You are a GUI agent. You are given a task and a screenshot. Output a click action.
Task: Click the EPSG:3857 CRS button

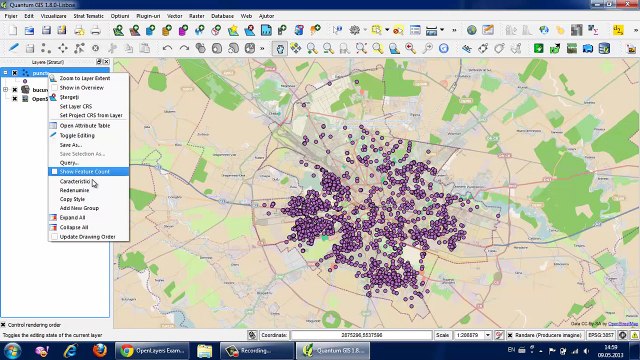(x=601, y=335)
